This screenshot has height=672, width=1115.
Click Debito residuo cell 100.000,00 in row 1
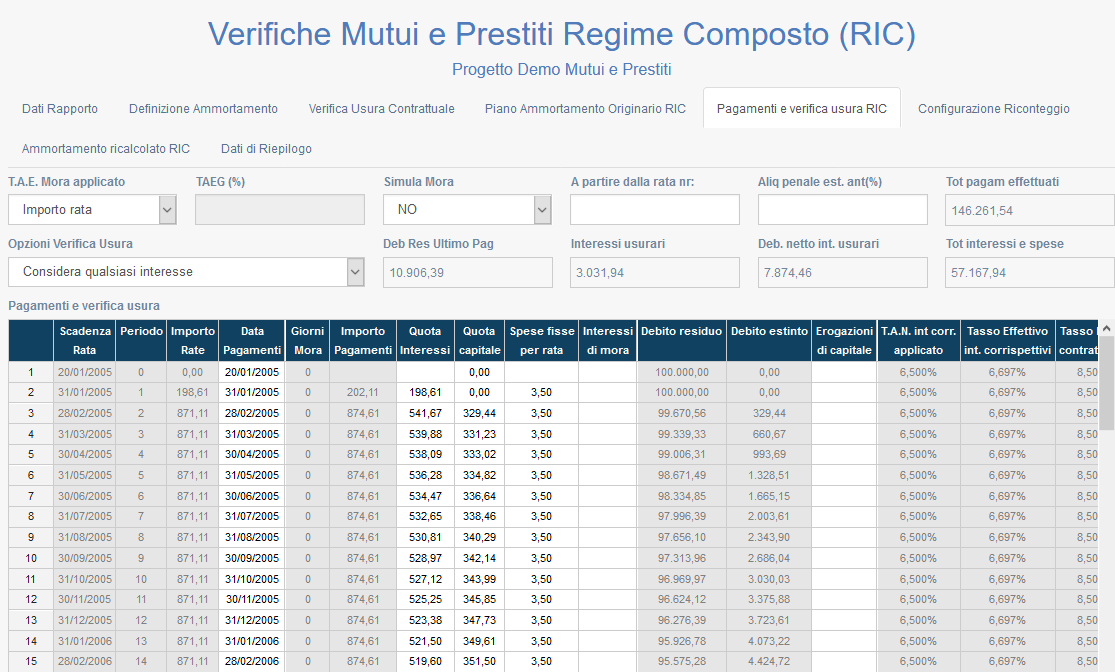click(x=681, y=372)
